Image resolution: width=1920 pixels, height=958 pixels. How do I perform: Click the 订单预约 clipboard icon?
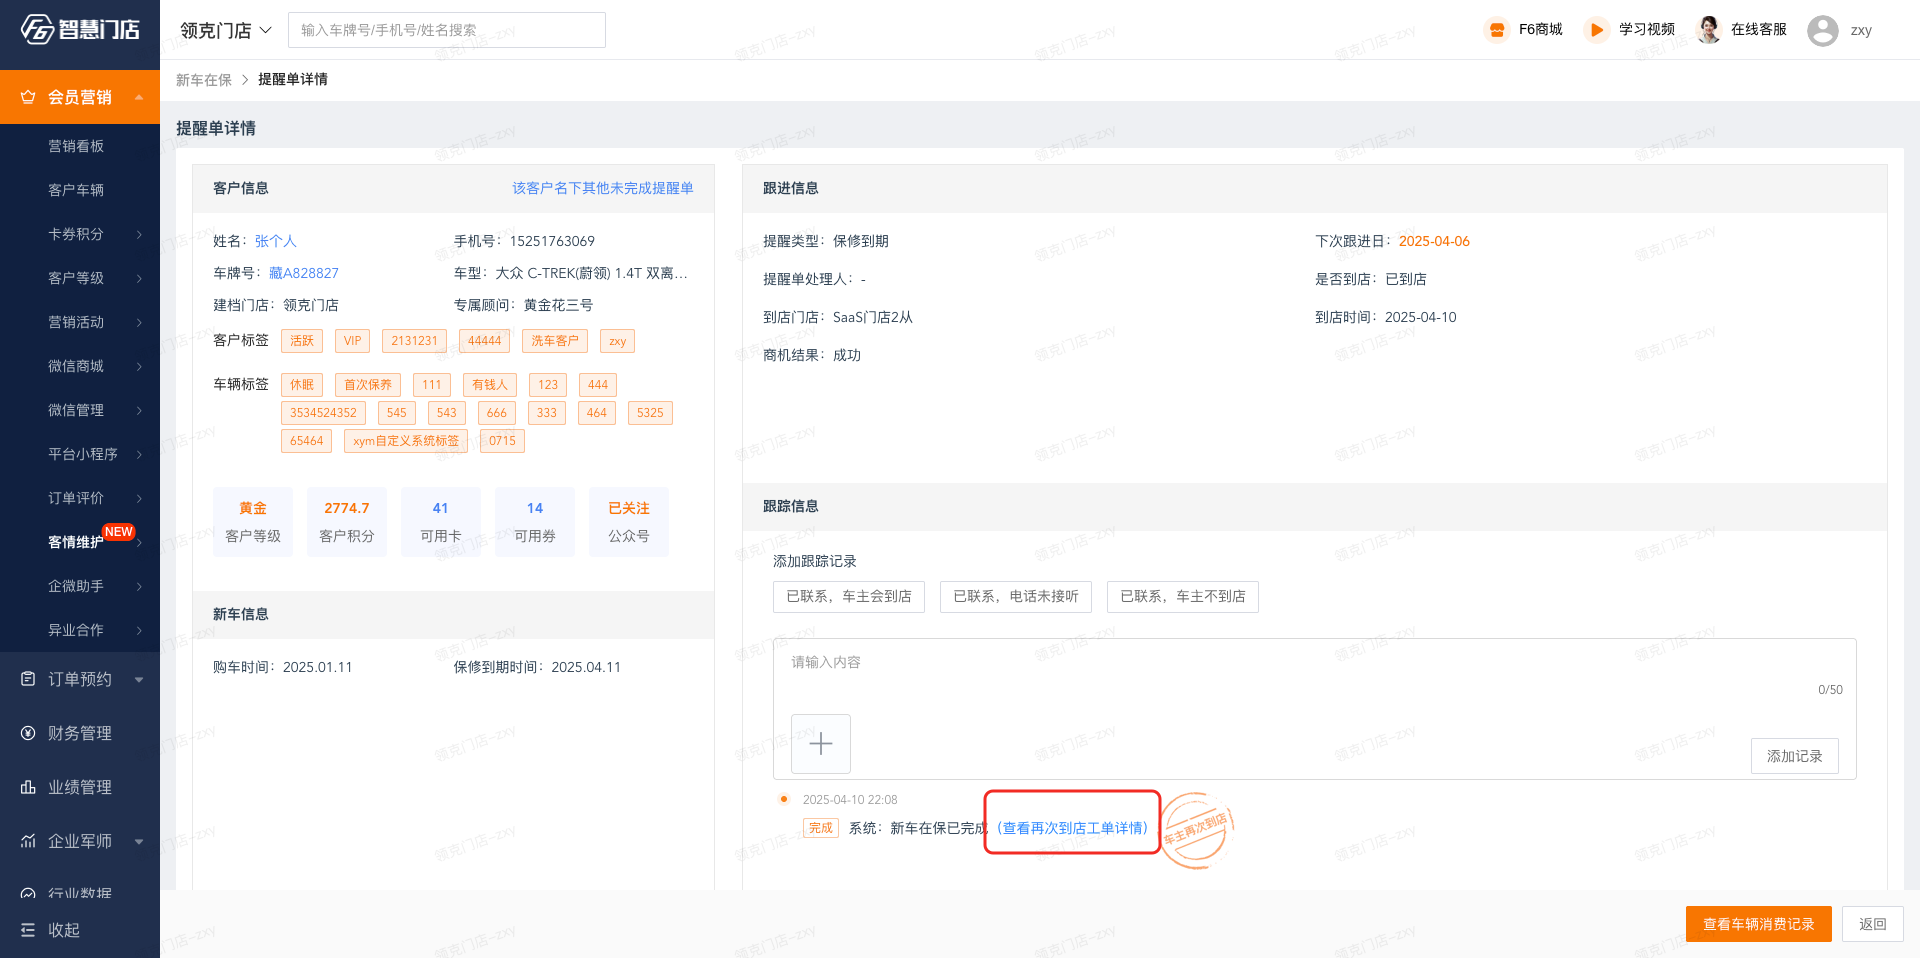28,679
